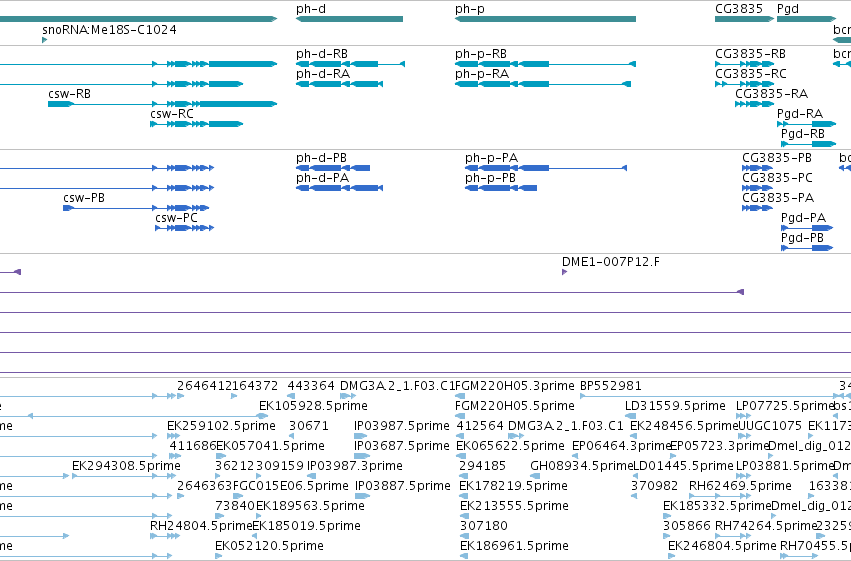
Task: Click the EK213555.5prime EST label
Action: [515, 506]
